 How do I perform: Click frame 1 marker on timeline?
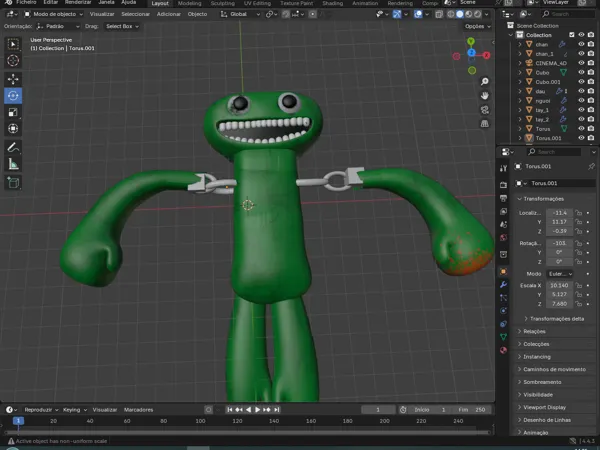tap(18, 421)
